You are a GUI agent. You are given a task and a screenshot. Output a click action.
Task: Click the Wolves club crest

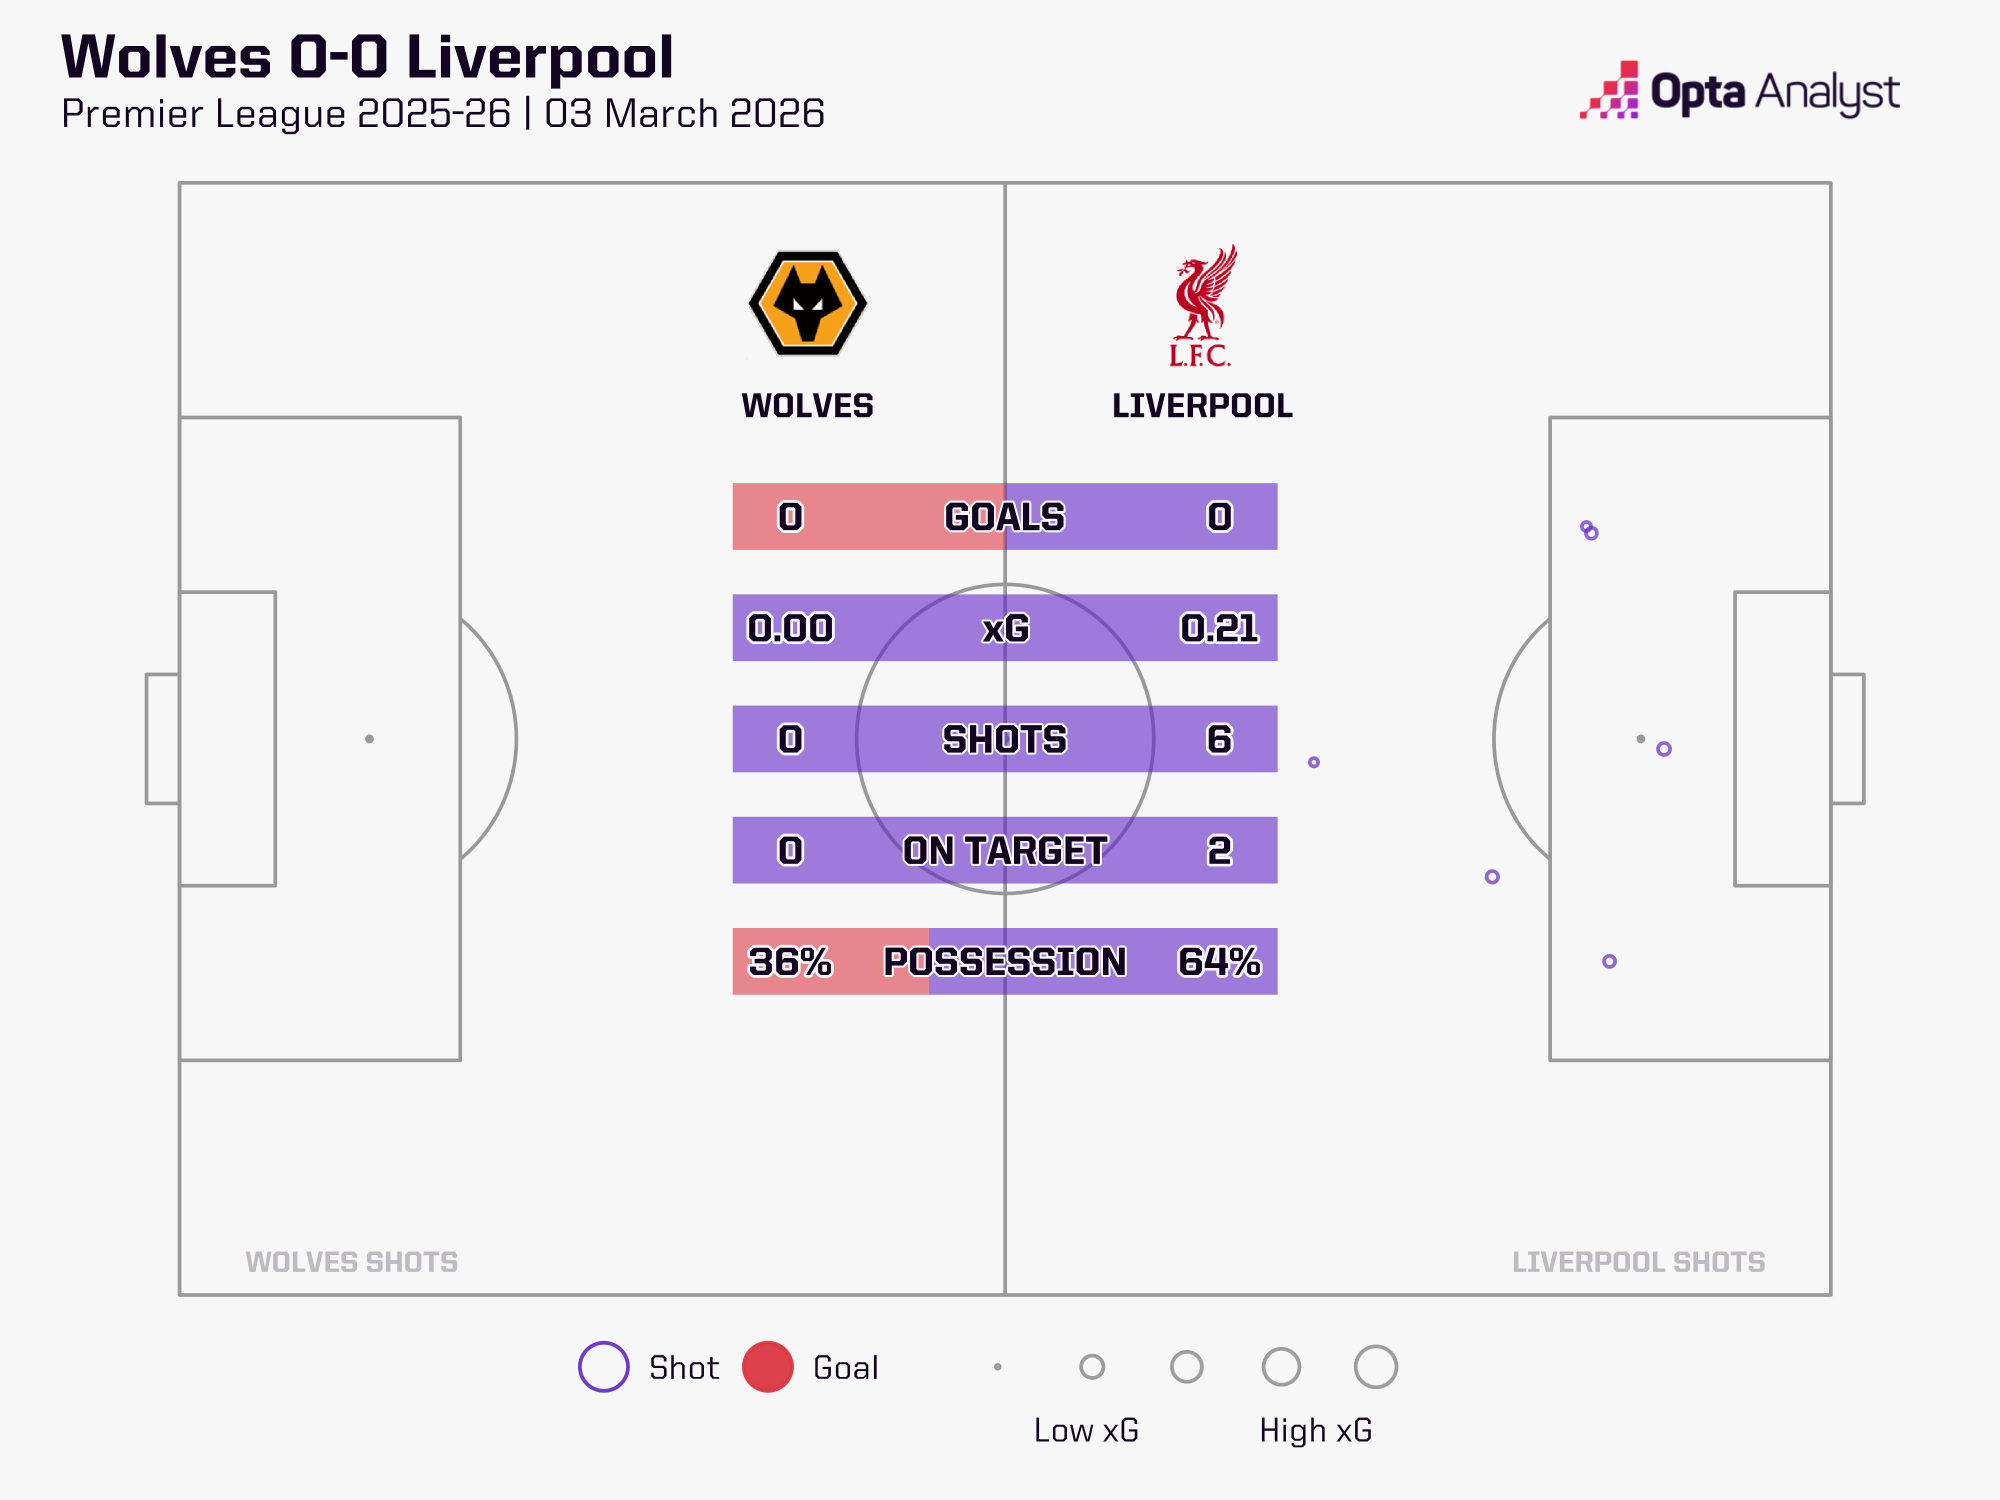point(808,303)
